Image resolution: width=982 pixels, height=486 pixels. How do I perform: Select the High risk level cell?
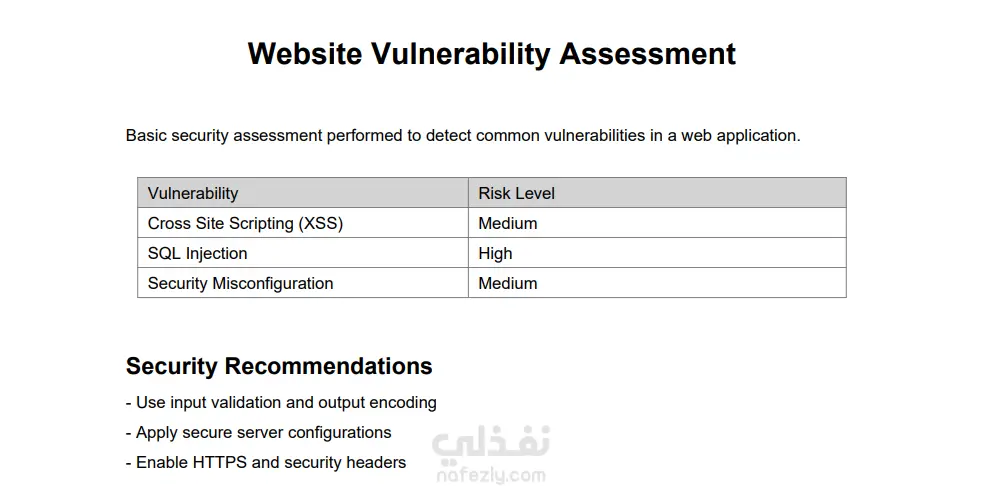coord(657,253)
